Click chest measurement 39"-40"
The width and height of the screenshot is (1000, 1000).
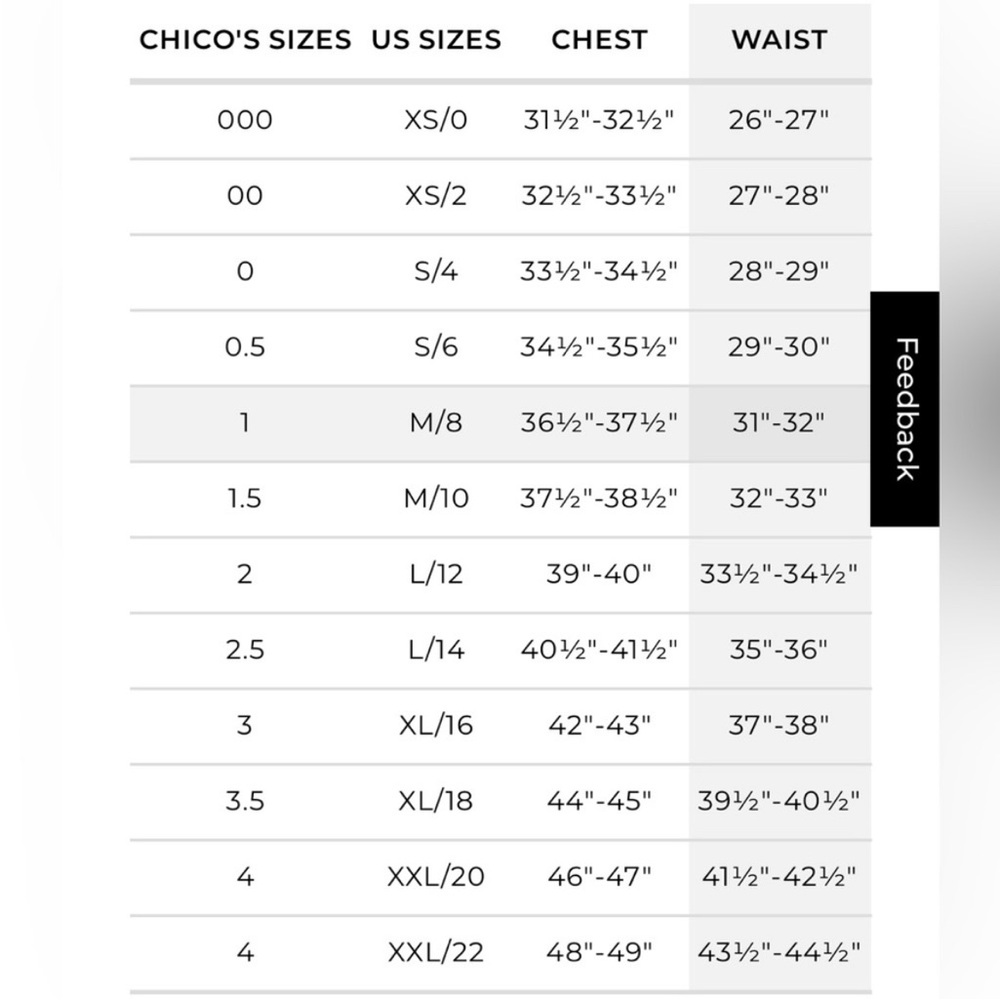click(x=599, y=574)
